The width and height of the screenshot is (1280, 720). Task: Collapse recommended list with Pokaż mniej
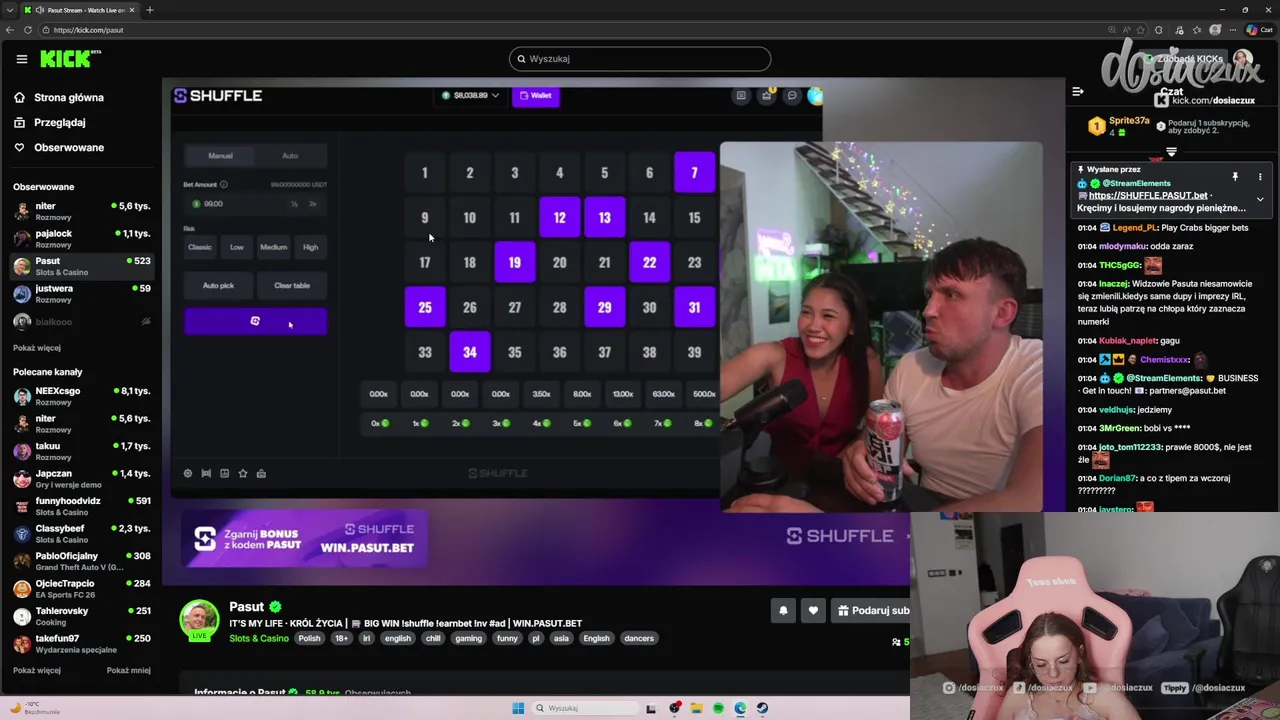point(128,670)
